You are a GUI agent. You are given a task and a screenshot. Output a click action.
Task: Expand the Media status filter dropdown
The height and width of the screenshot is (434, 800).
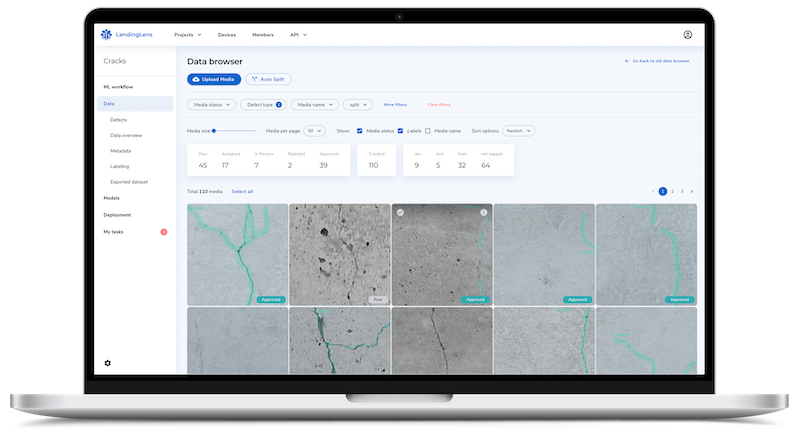pos(211,105)
